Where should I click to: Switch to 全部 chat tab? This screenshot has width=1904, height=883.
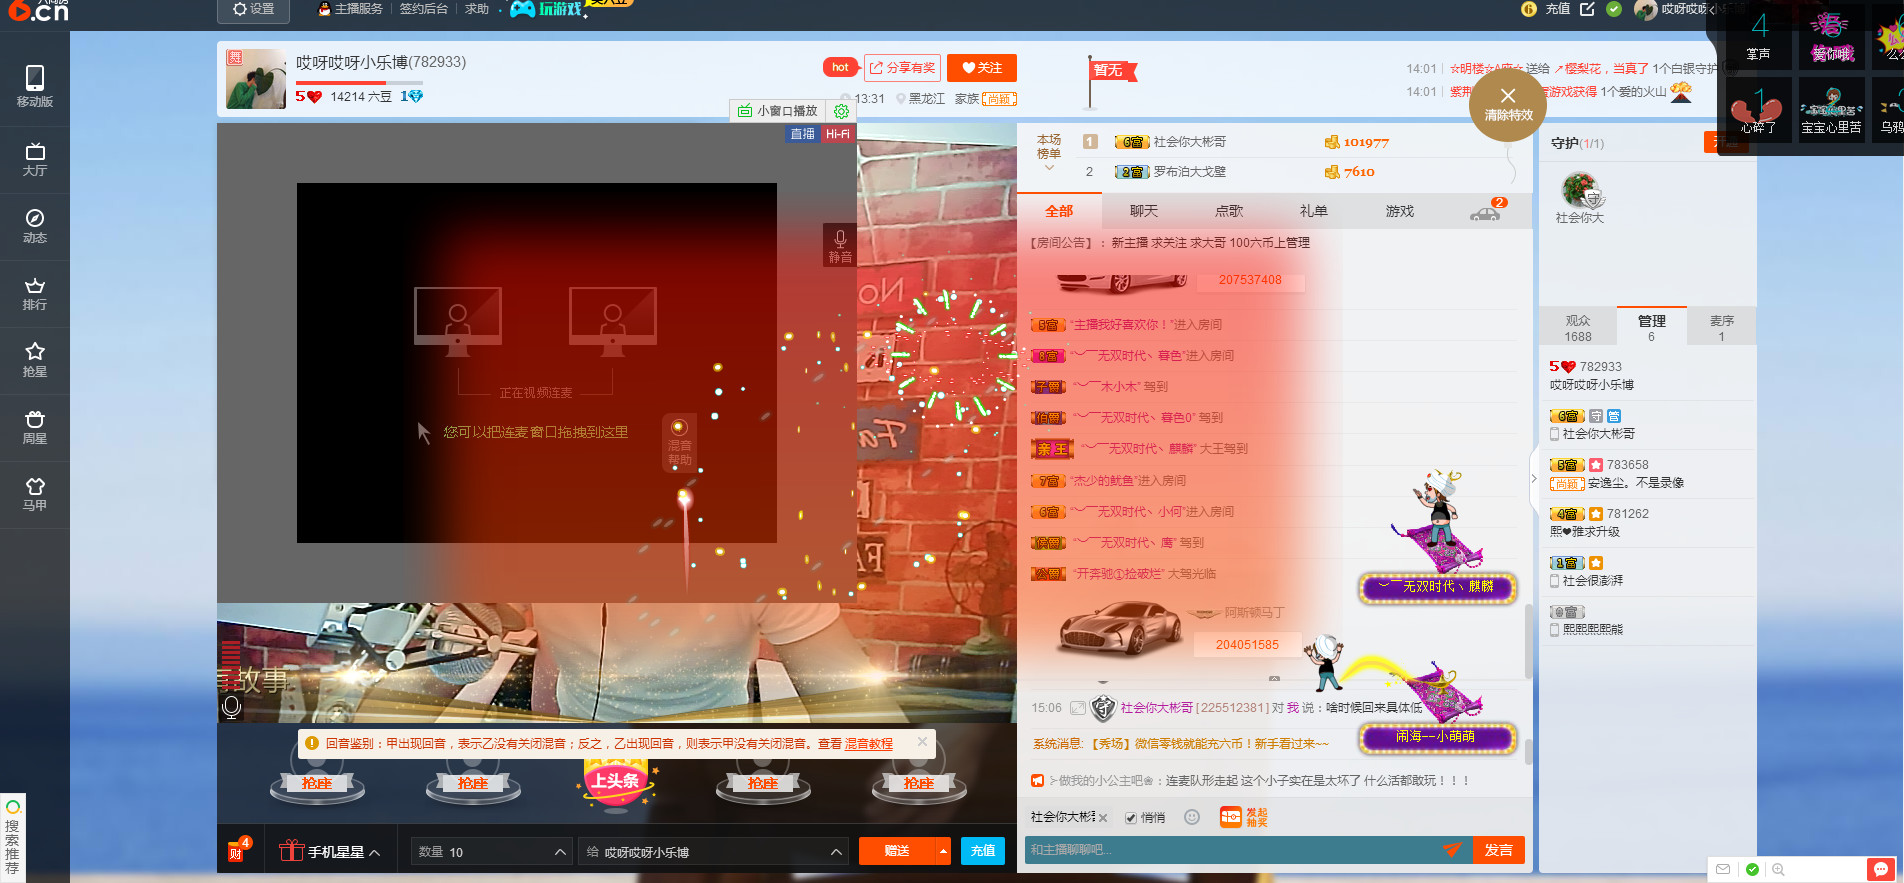pyautogui.click(x=1059, y=211)
